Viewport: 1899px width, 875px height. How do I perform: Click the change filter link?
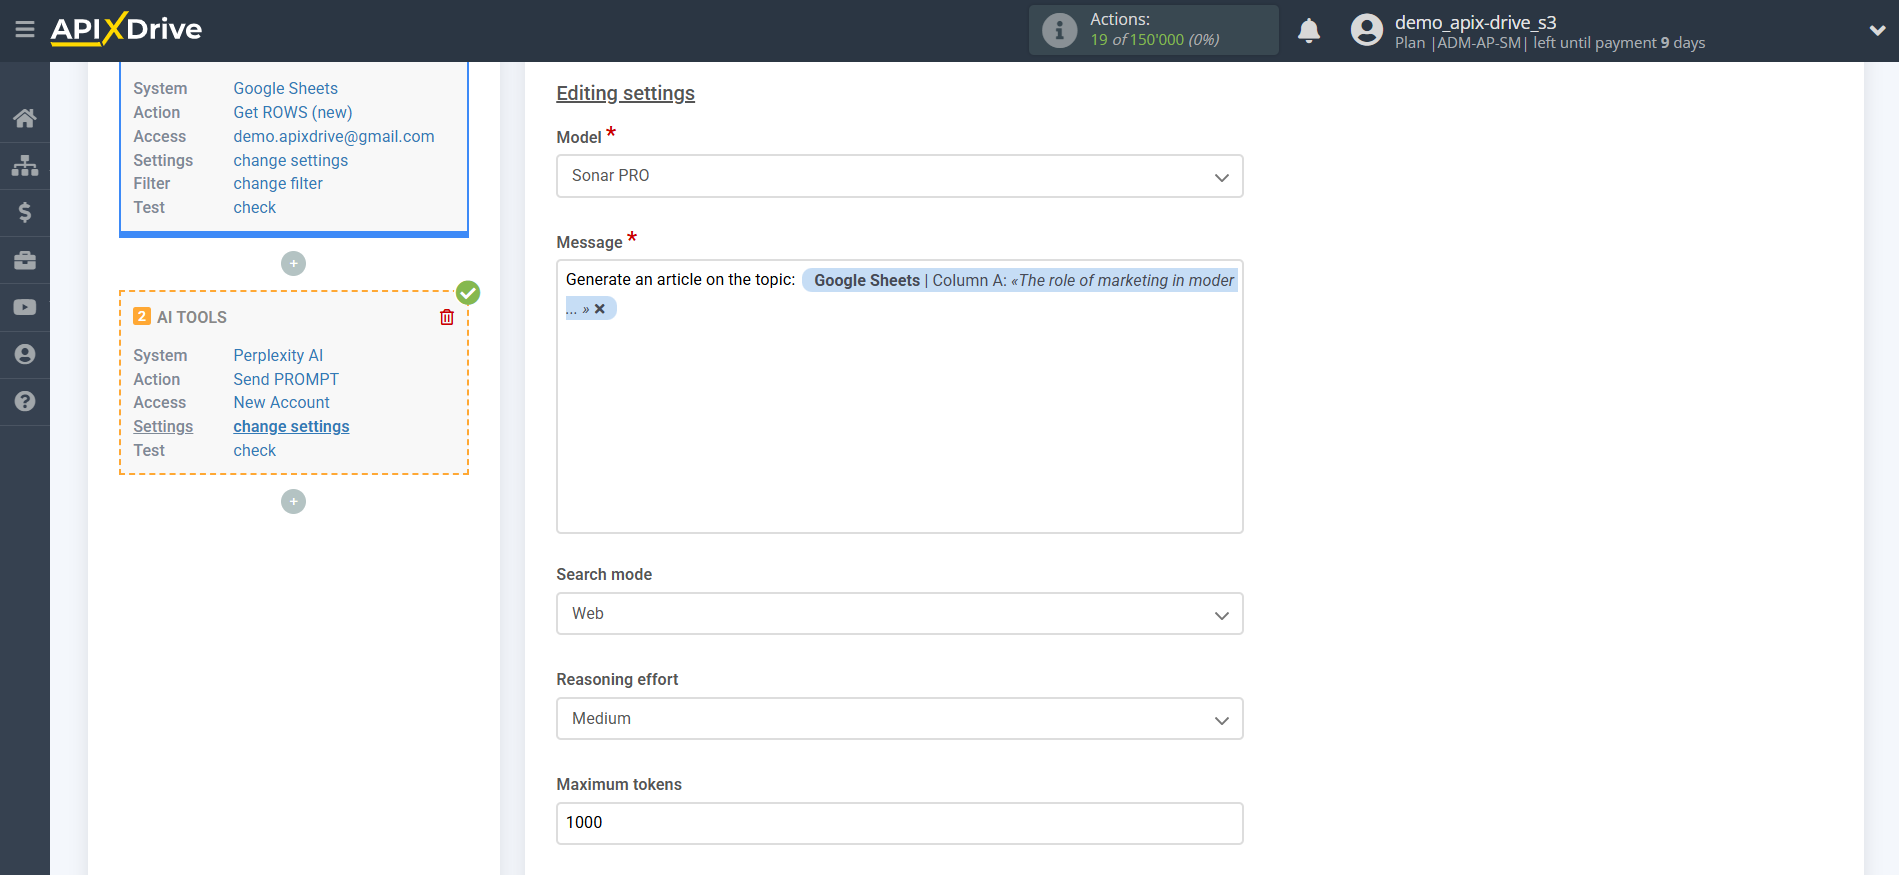click(x=277, y=183)
